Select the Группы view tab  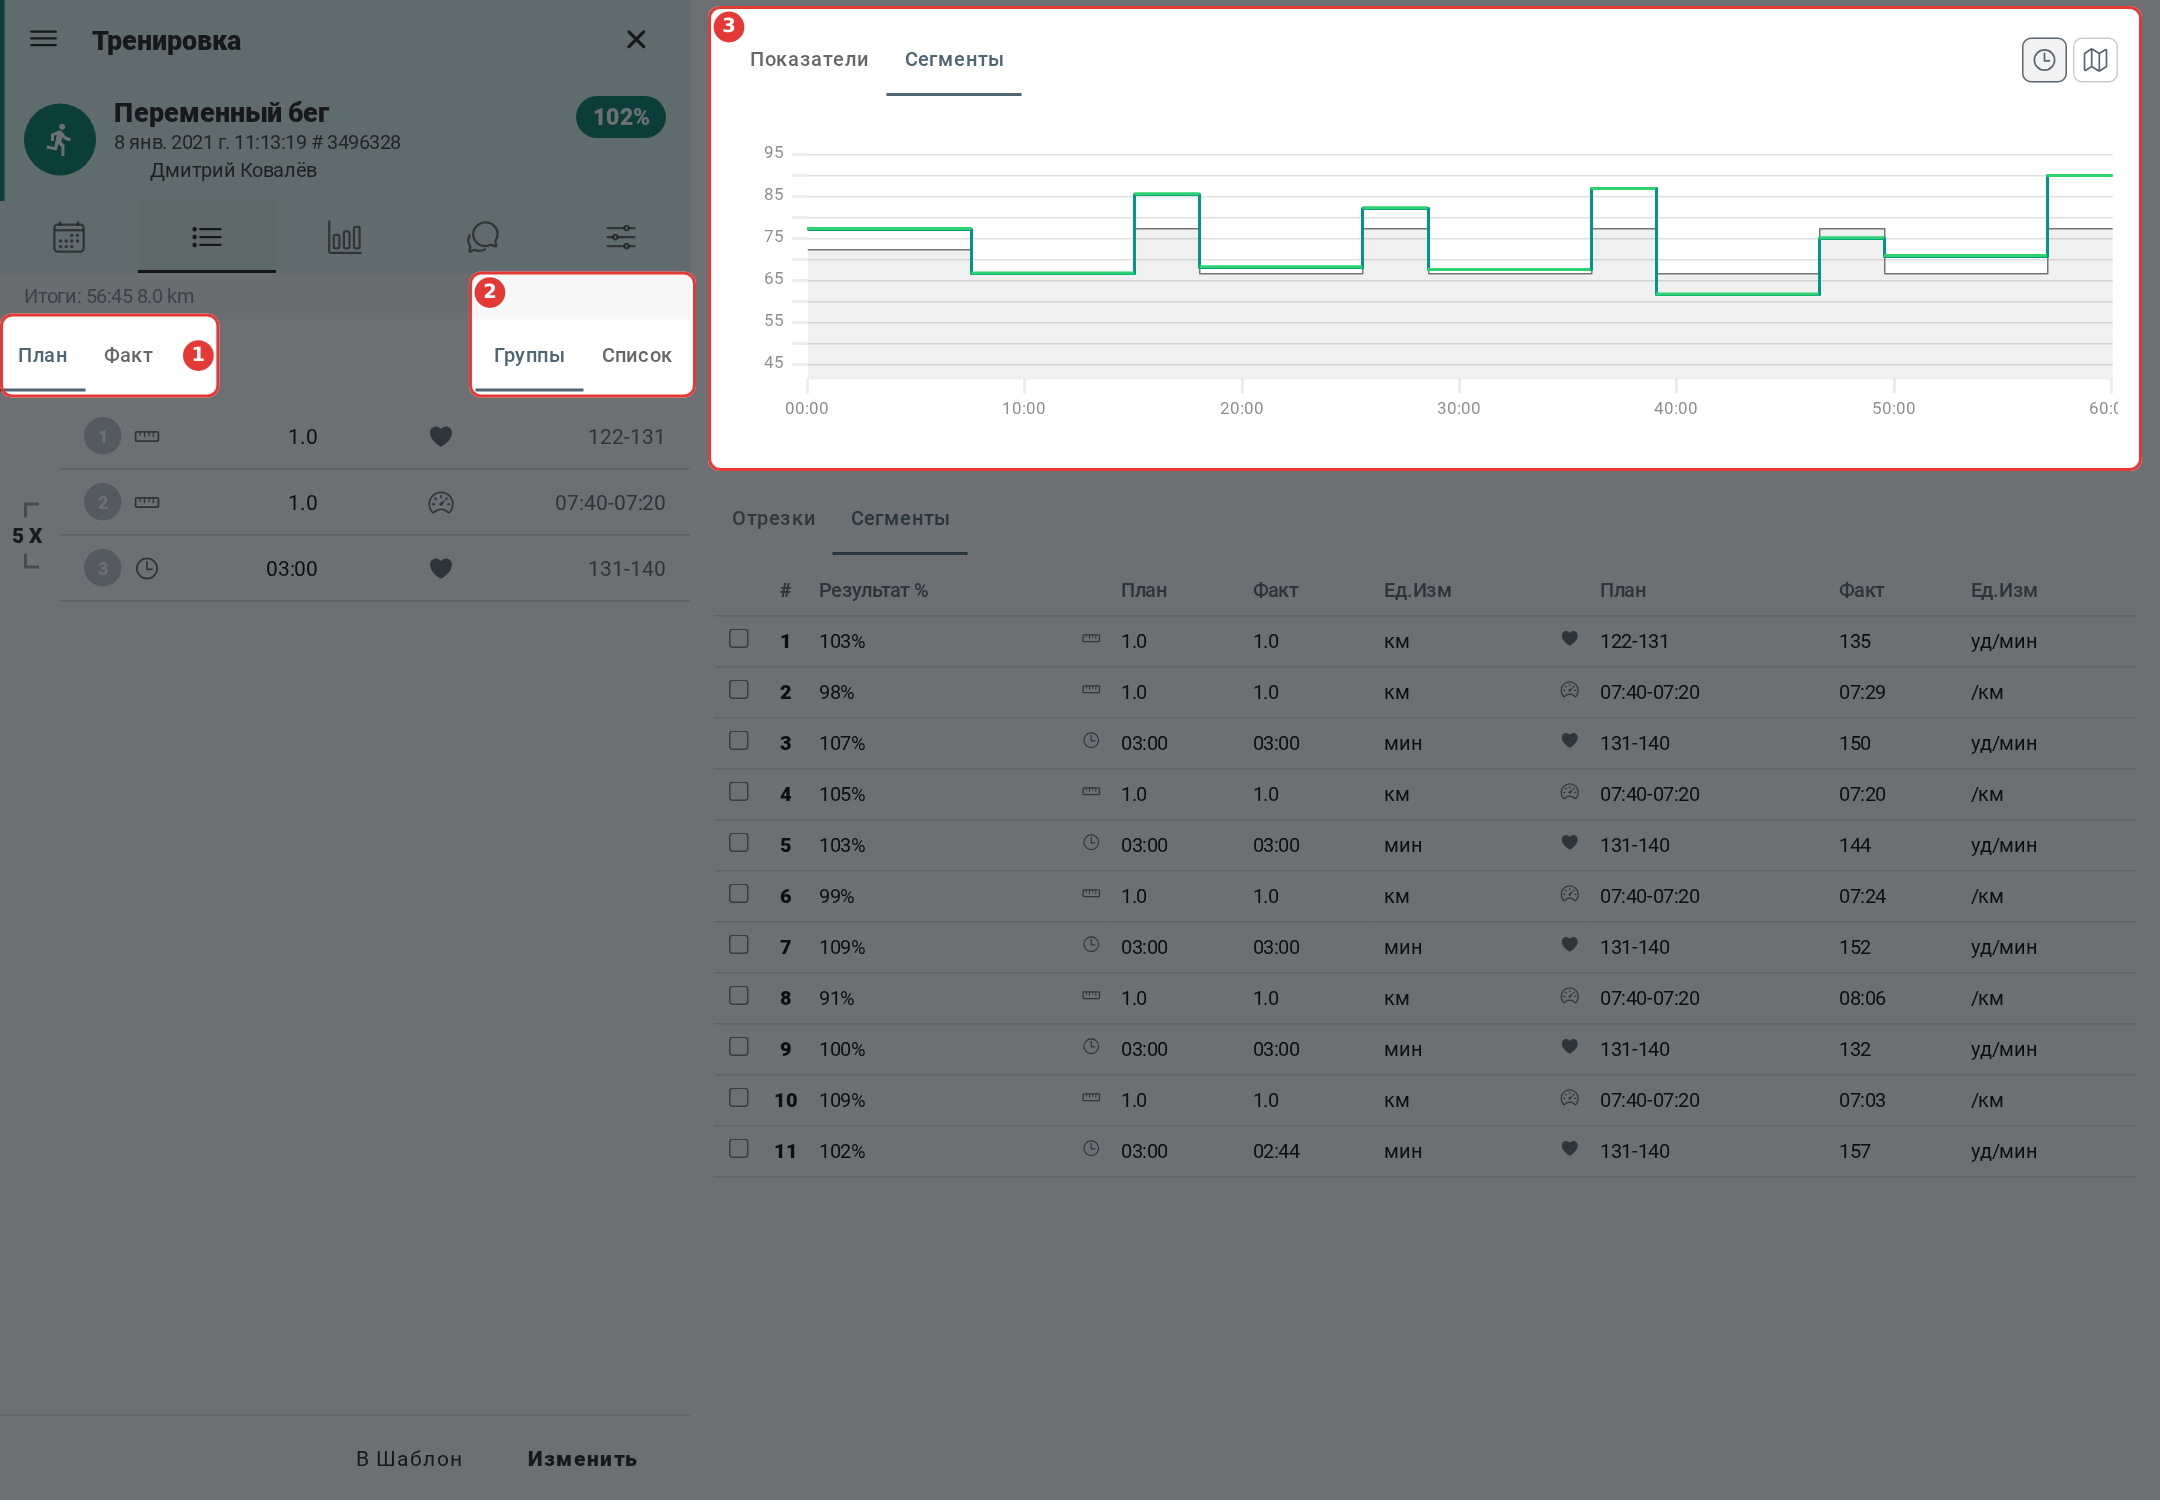tap(529, 355)
